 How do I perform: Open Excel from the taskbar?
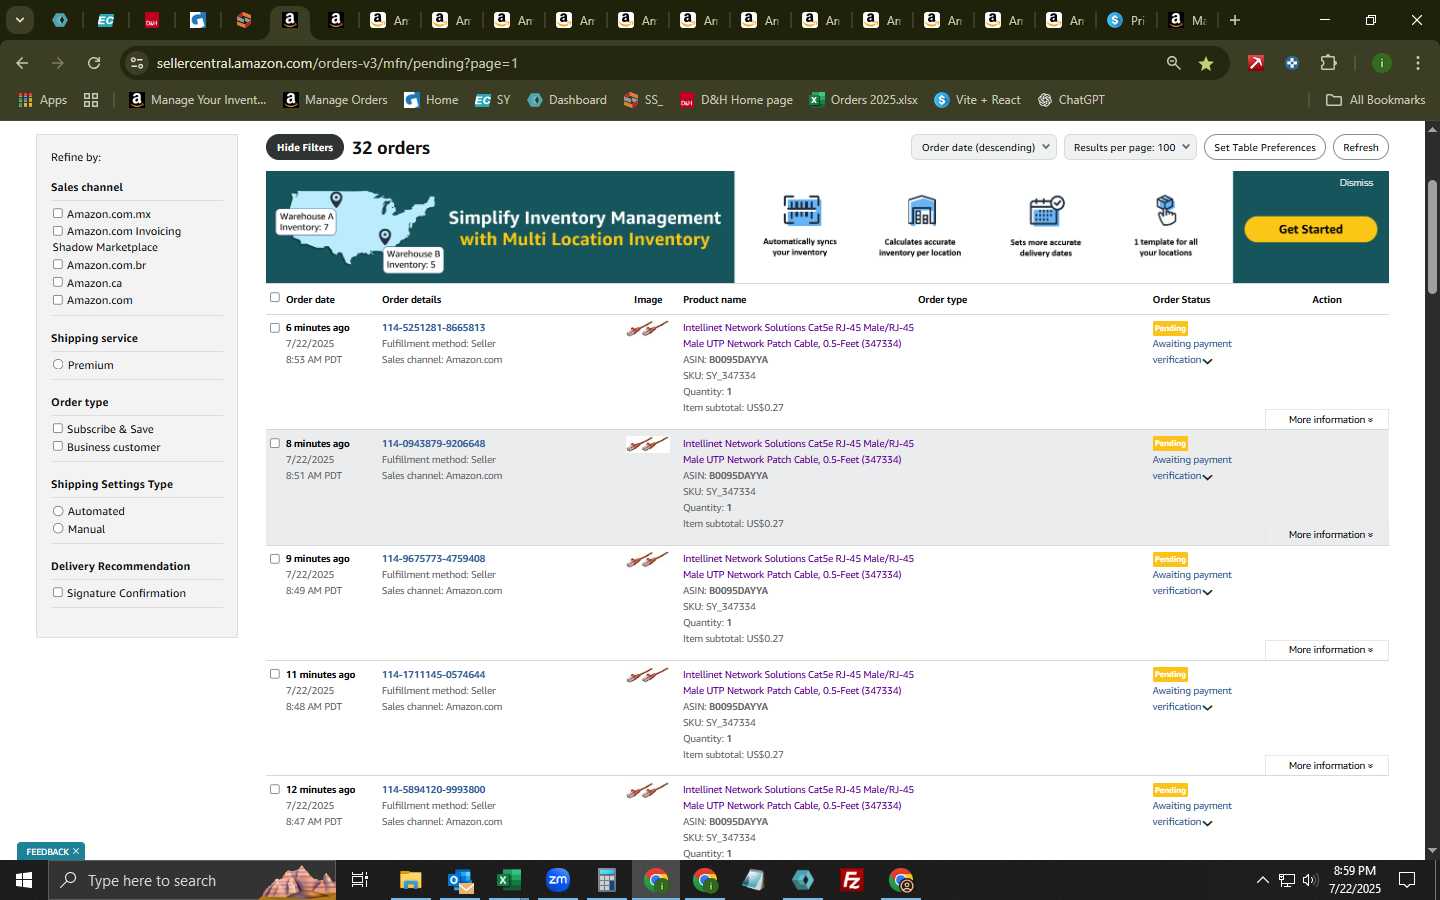(509, 880)
